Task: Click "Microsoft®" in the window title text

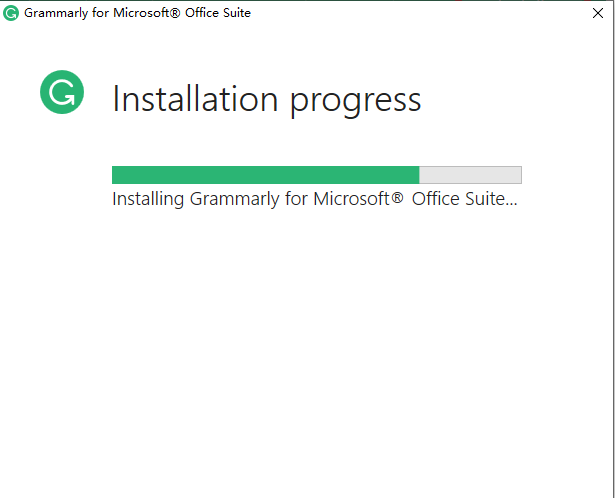Action: (x=147, y=13)
